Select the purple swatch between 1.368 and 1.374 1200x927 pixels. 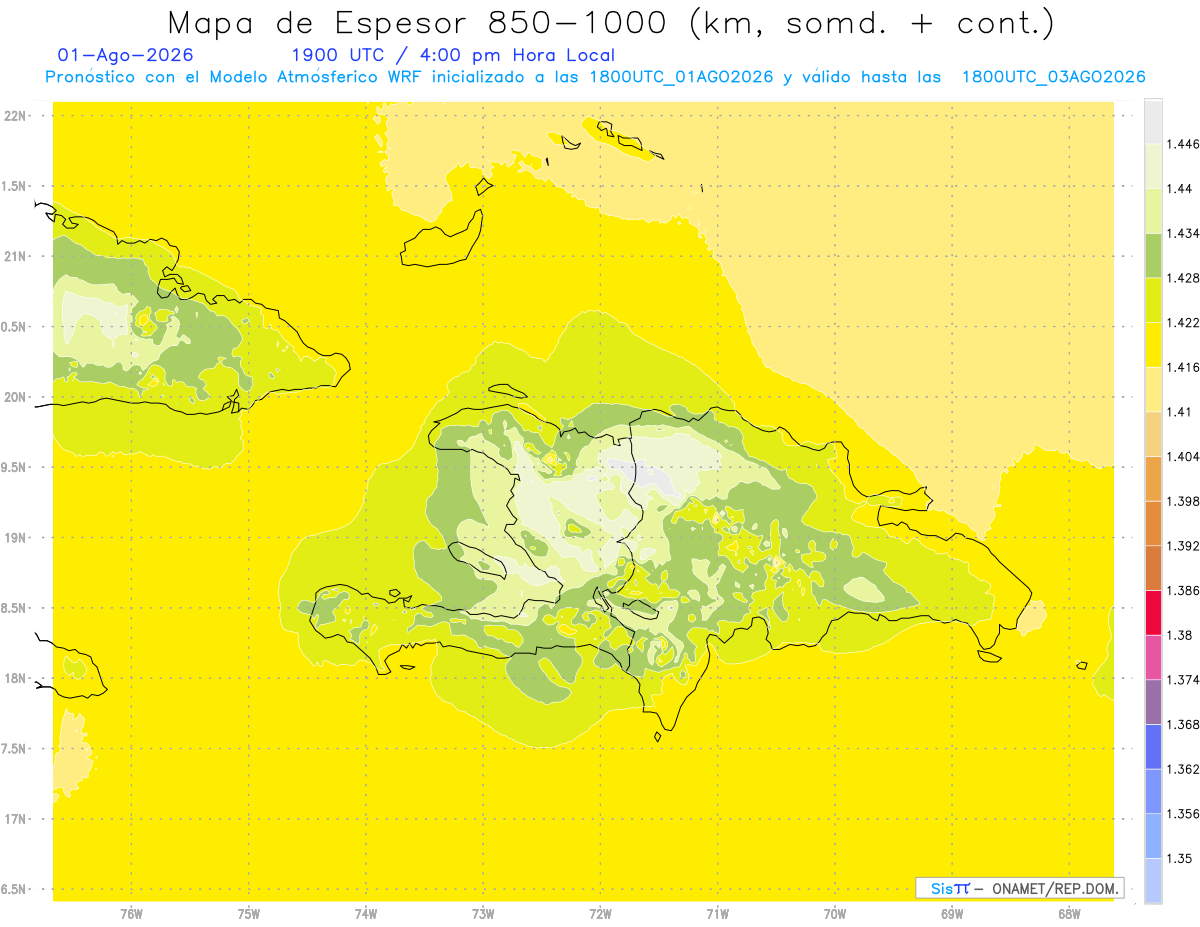(x=1153, y=702)
